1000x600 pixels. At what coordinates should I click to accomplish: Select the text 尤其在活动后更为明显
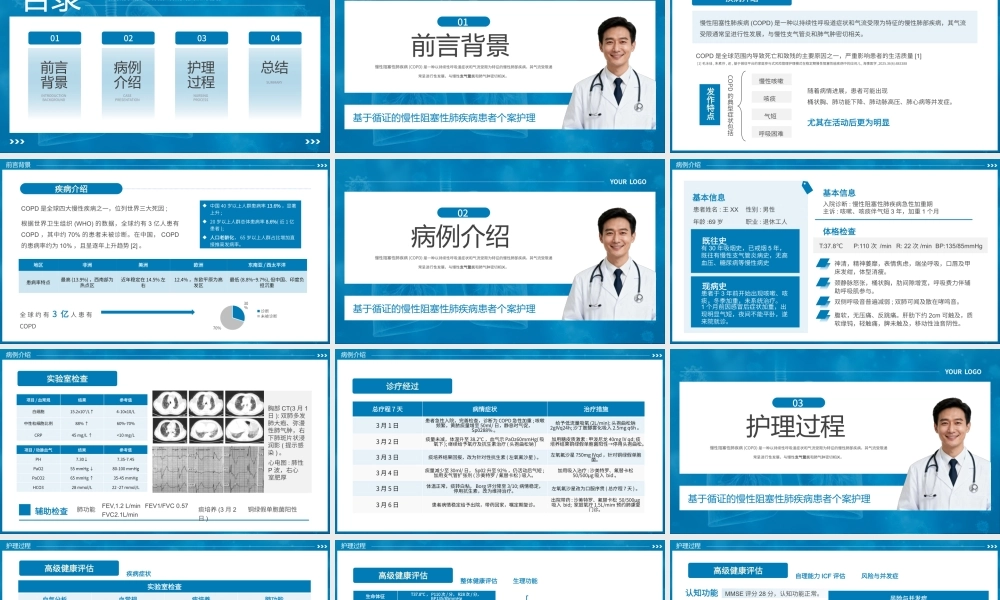(848, 122)
